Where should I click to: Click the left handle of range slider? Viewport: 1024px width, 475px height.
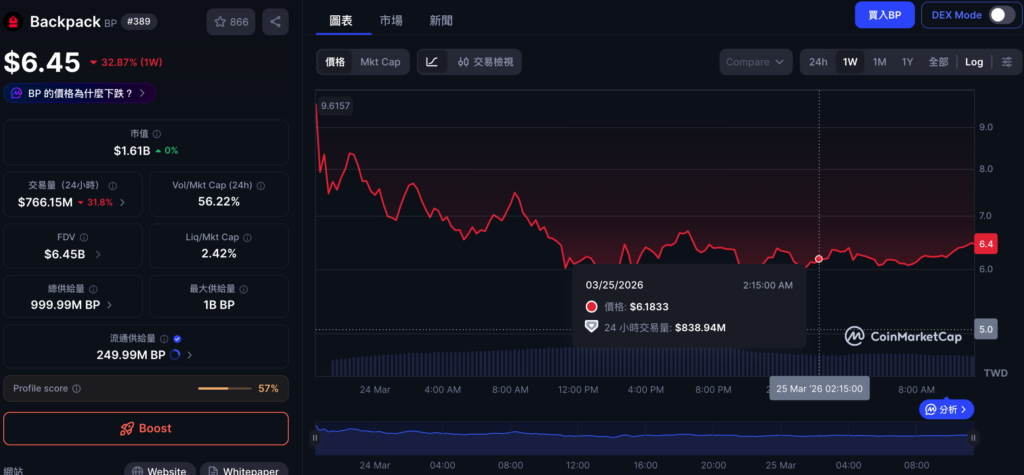coord(315,437)
